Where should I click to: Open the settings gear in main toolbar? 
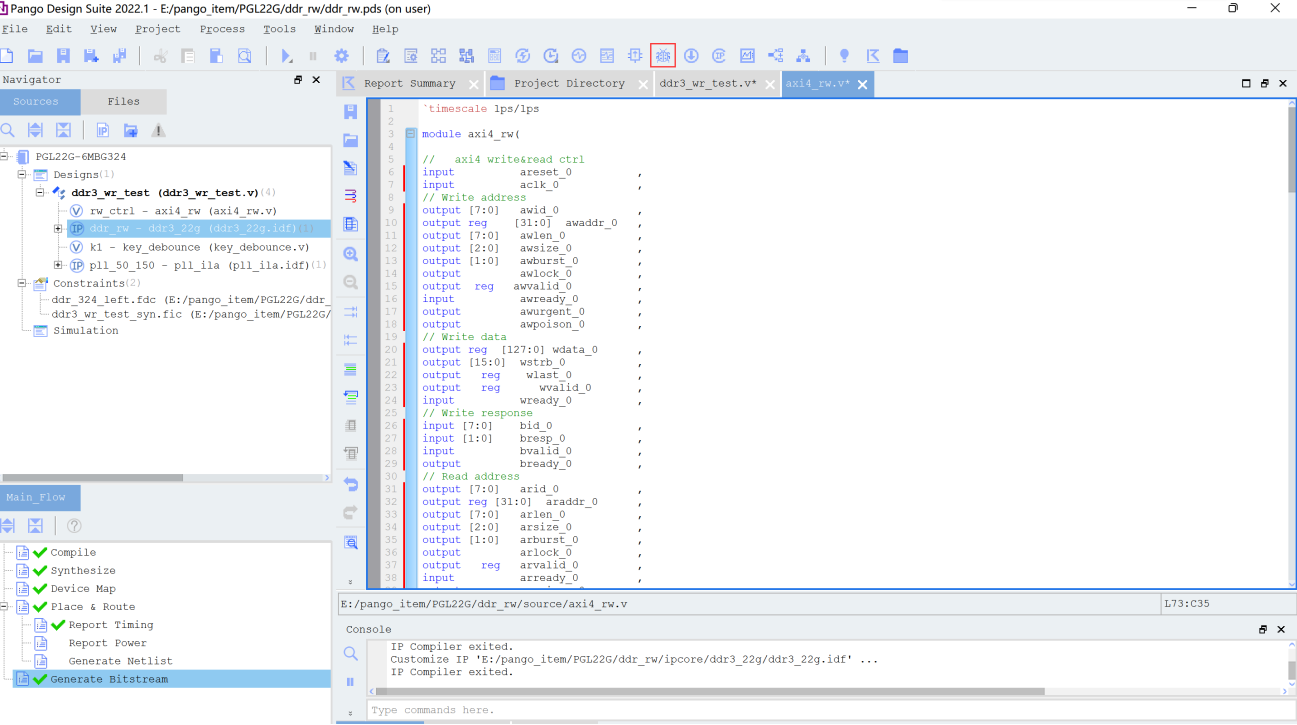click(x=341, y=56)
